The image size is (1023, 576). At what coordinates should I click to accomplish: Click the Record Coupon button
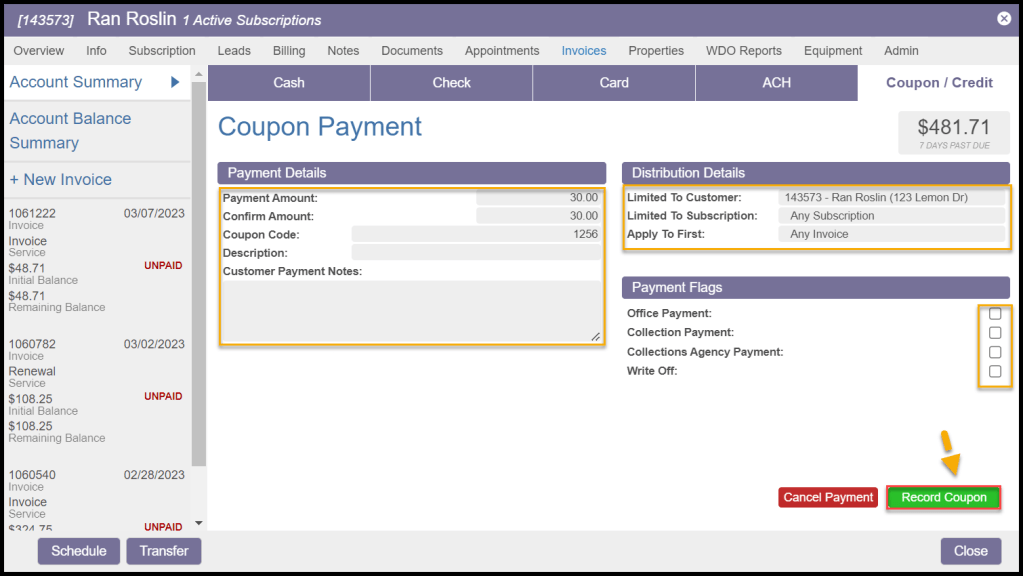pos(943,497)
